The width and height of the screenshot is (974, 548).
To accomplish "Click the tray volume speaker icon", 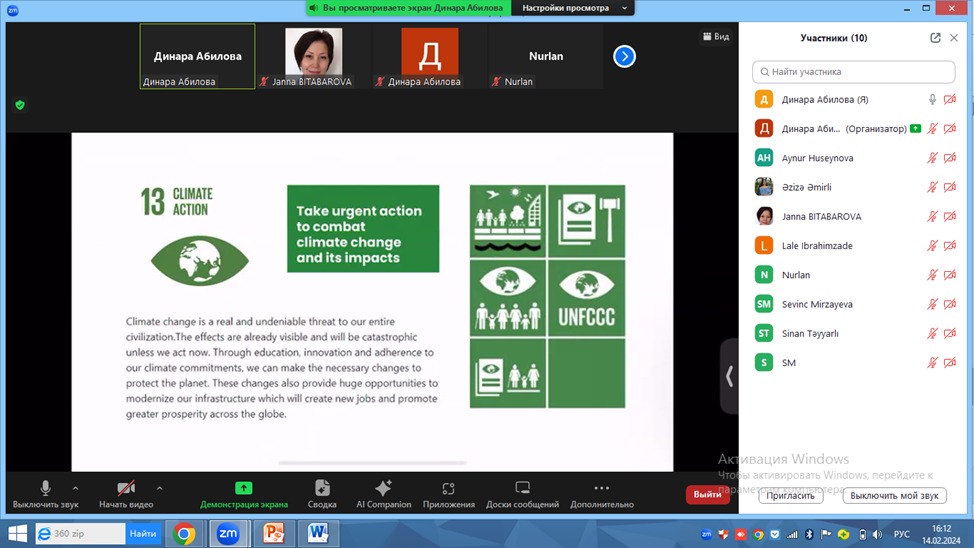I will pos(877,534).
